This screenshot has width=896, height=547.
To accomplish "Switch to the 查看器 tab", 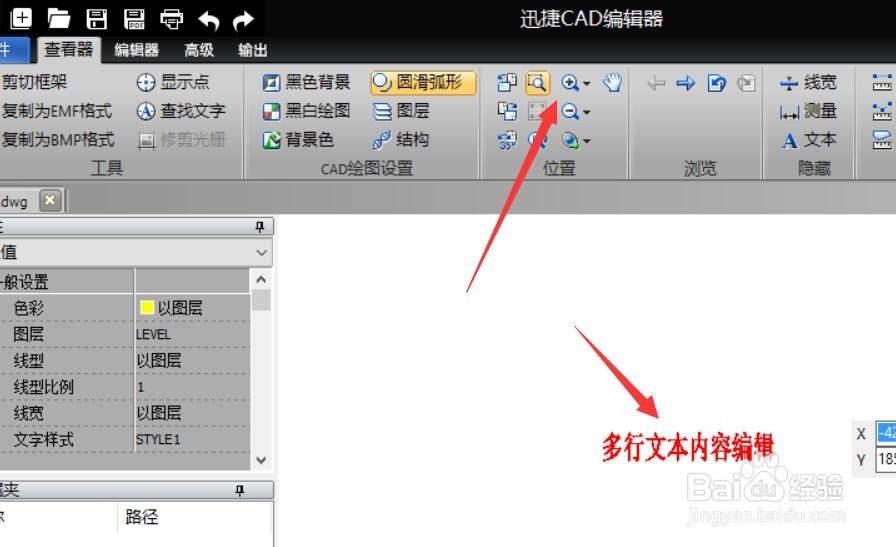I will pyautogui.click(x=69, y=50).
